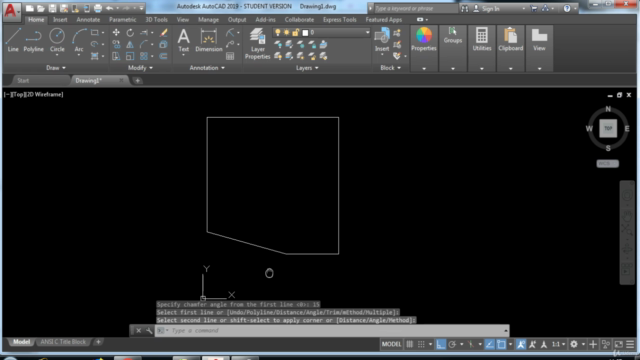This screenshot has height=360, width=640.
Task: Choose the Copy tool in Modify panel
Action: tap(116, 44)
